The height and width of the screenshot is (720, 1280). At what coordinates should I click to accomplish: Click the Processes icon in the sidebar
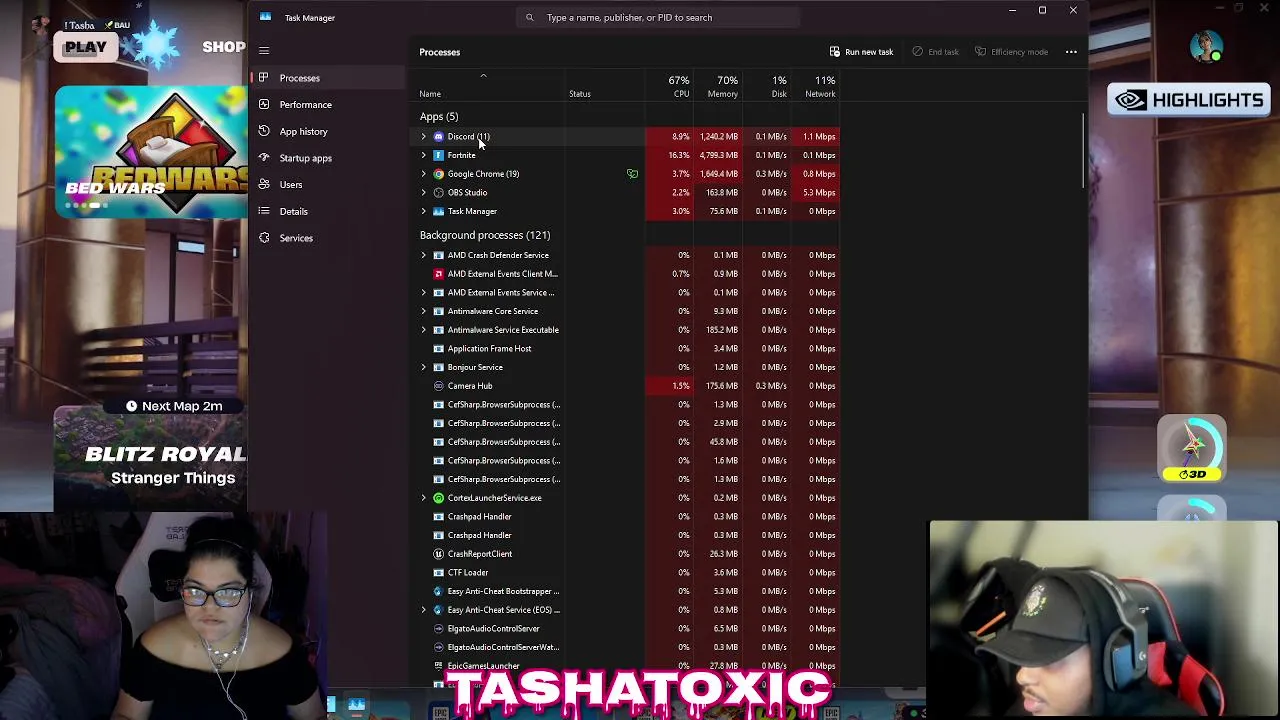[263, 78]
